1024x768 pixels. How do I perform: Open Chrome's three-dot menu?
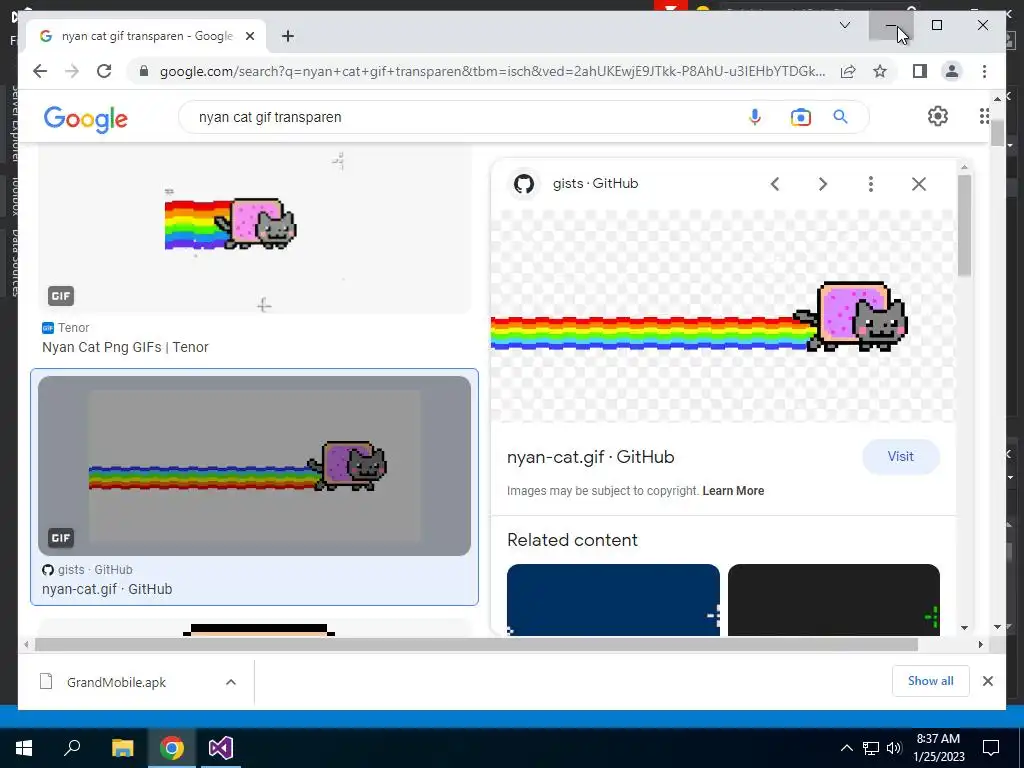(x=984, y=71)
